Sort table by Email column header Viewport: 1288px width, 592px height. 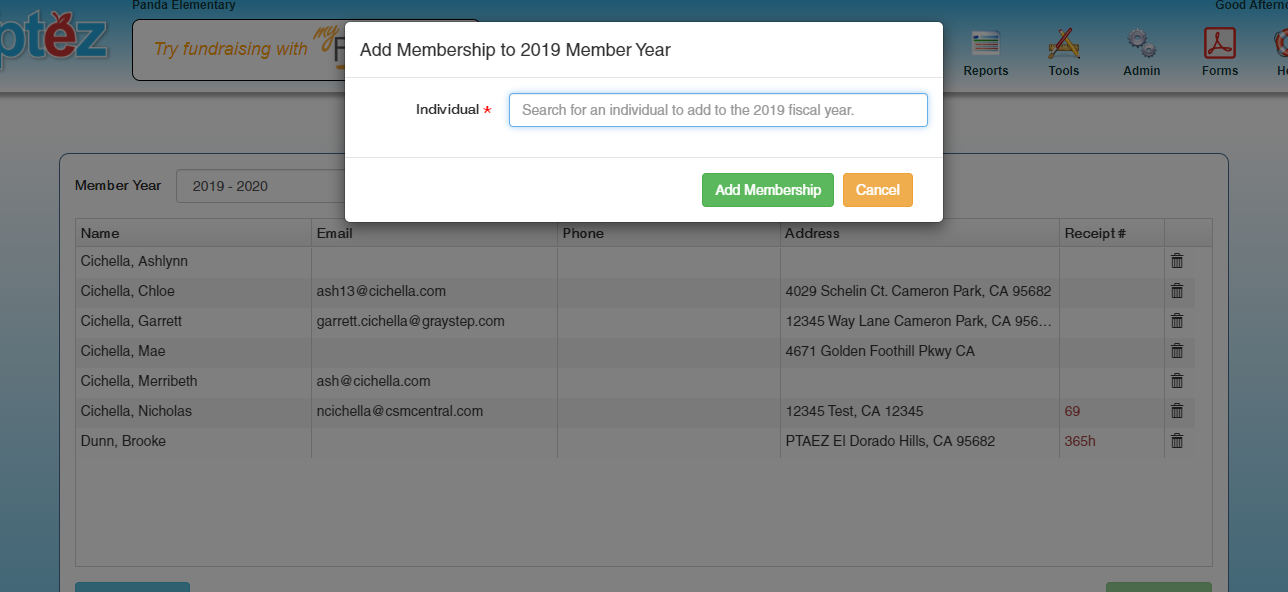(334, 233)
